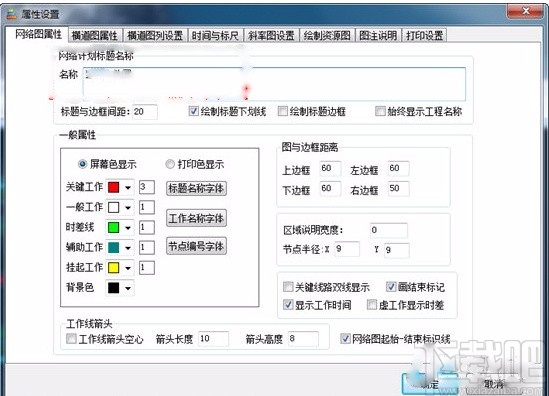Click the 标题与边框间距 input field
The width and height of the screenshot is (549, 396).
point(145,112)
